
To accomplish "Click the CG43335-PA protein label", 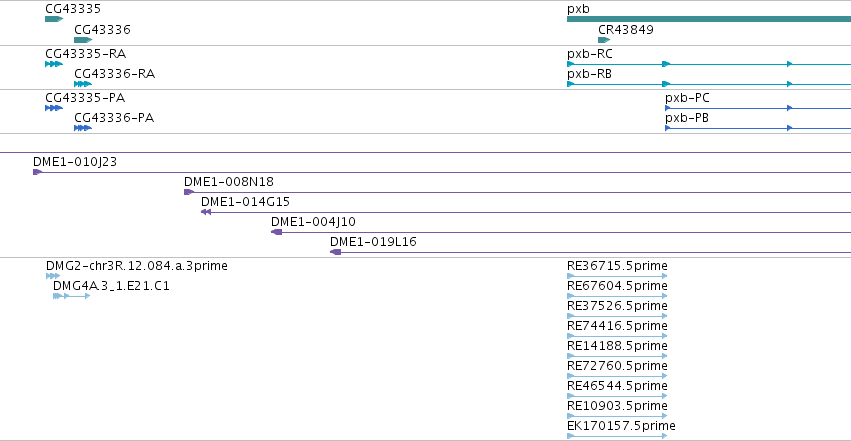I will (85, 98).
